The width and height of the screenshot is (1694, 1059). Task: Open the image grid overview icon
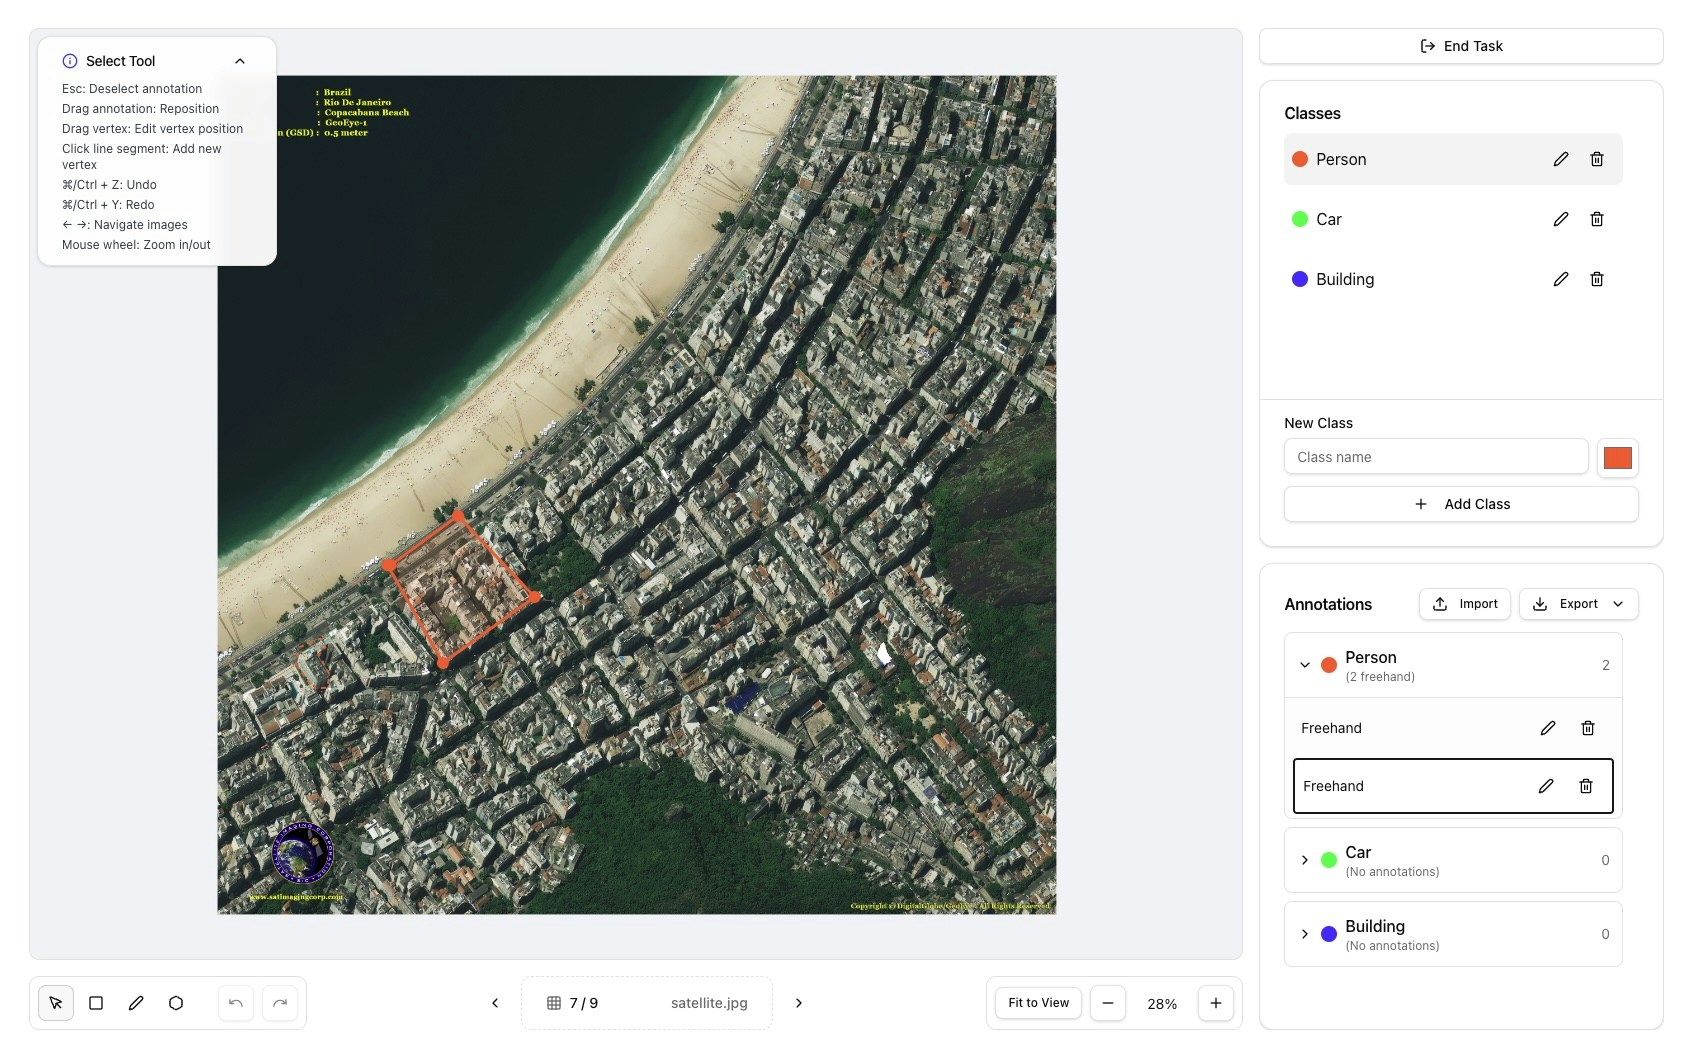[x=554, y=1003]
